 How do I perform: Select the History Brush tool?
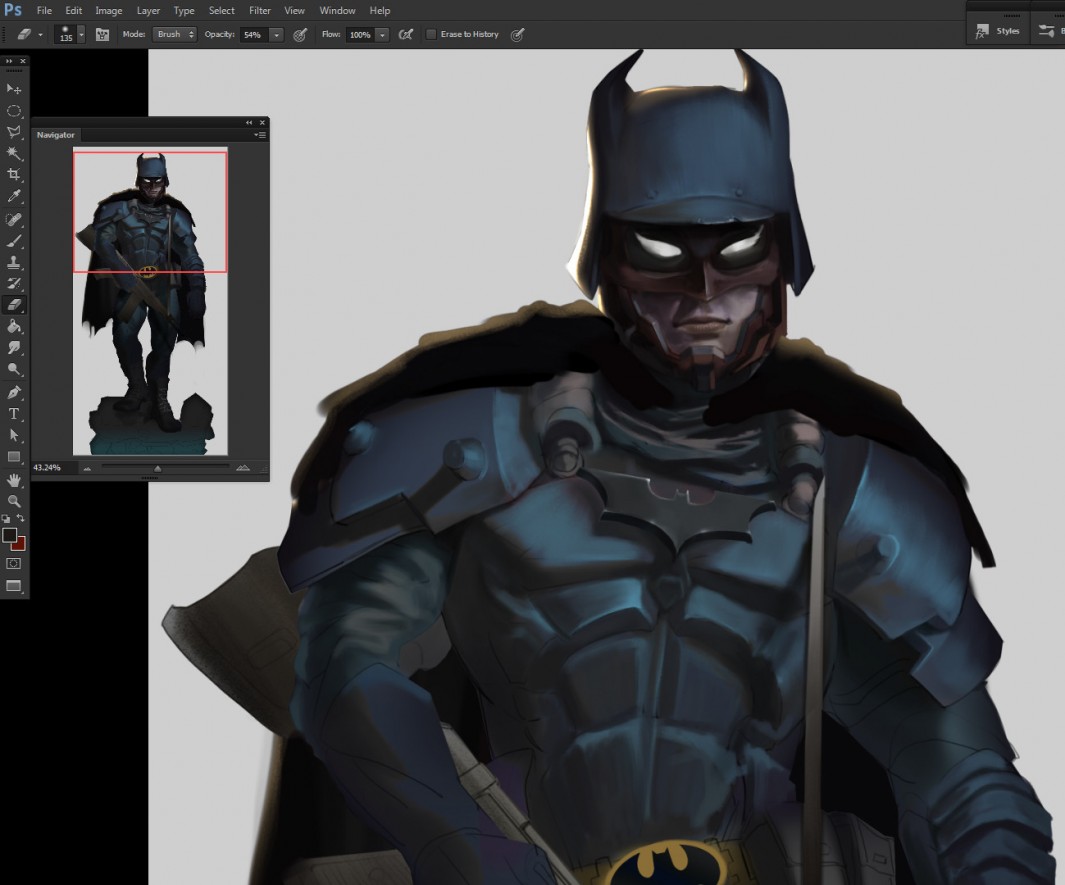click(x=14, y=283)
